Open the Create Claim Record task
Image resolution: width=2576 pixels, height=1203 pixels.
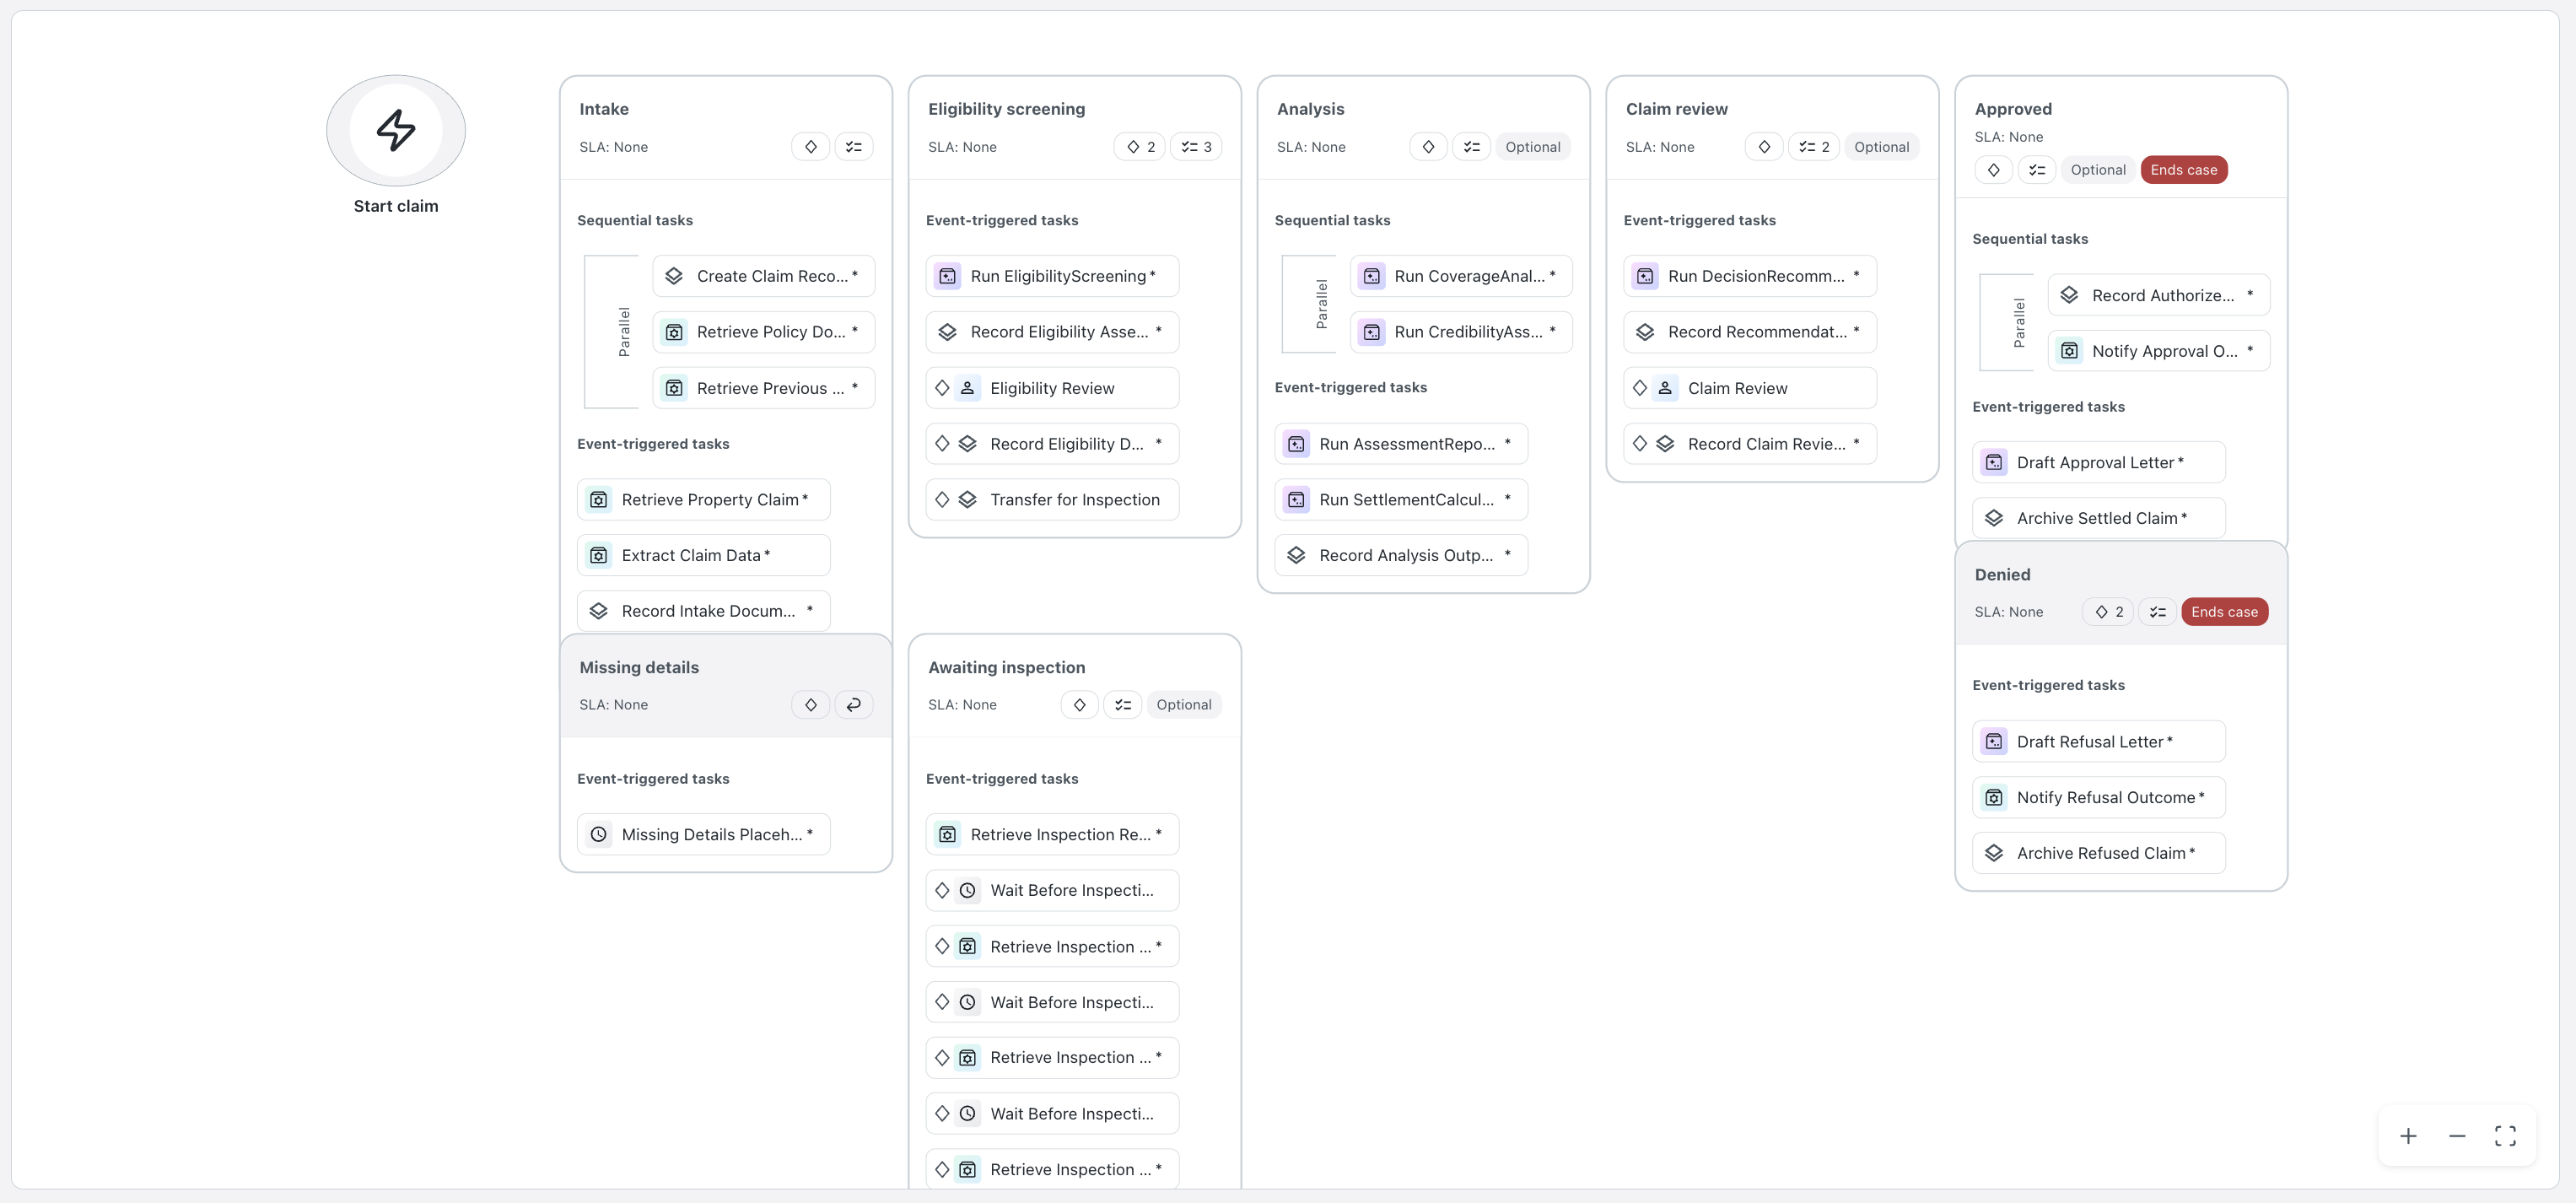pos(764,276)
